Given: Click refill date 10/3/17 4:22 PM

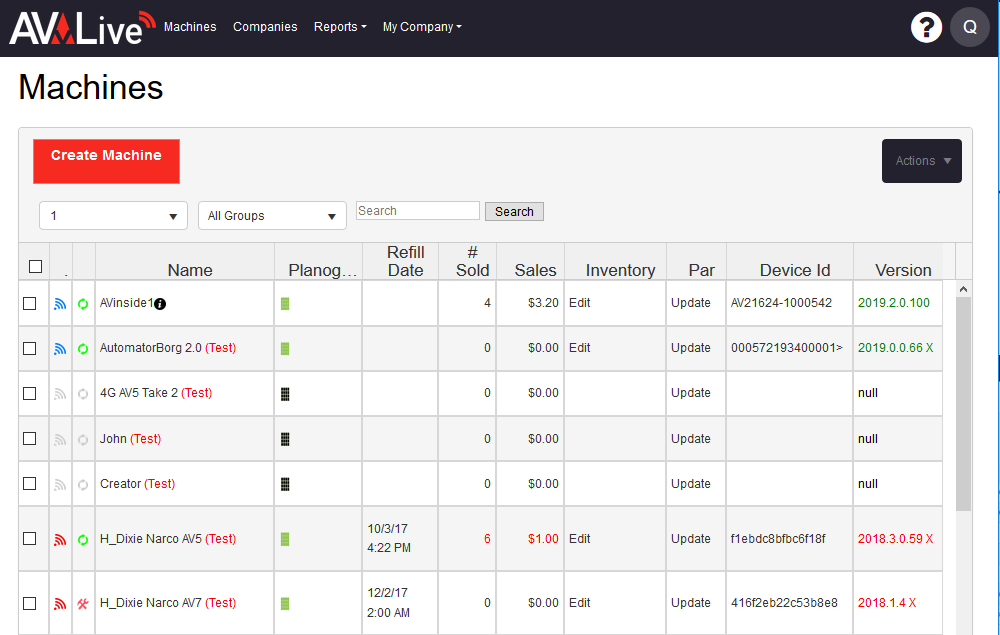Looking at the screenshot, I should 389,538.
